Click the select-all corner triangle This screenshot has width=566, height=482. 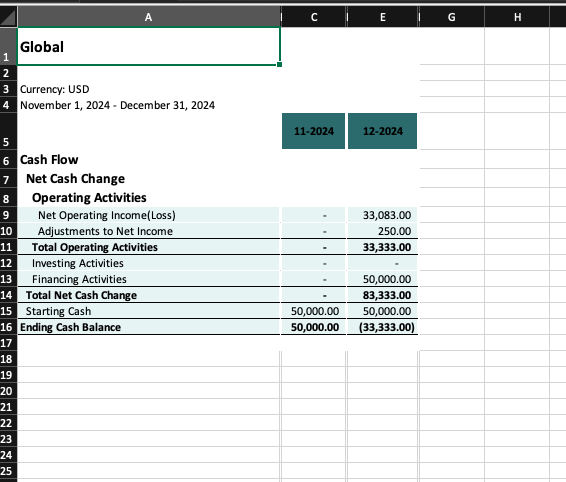[x=8, y=17]
